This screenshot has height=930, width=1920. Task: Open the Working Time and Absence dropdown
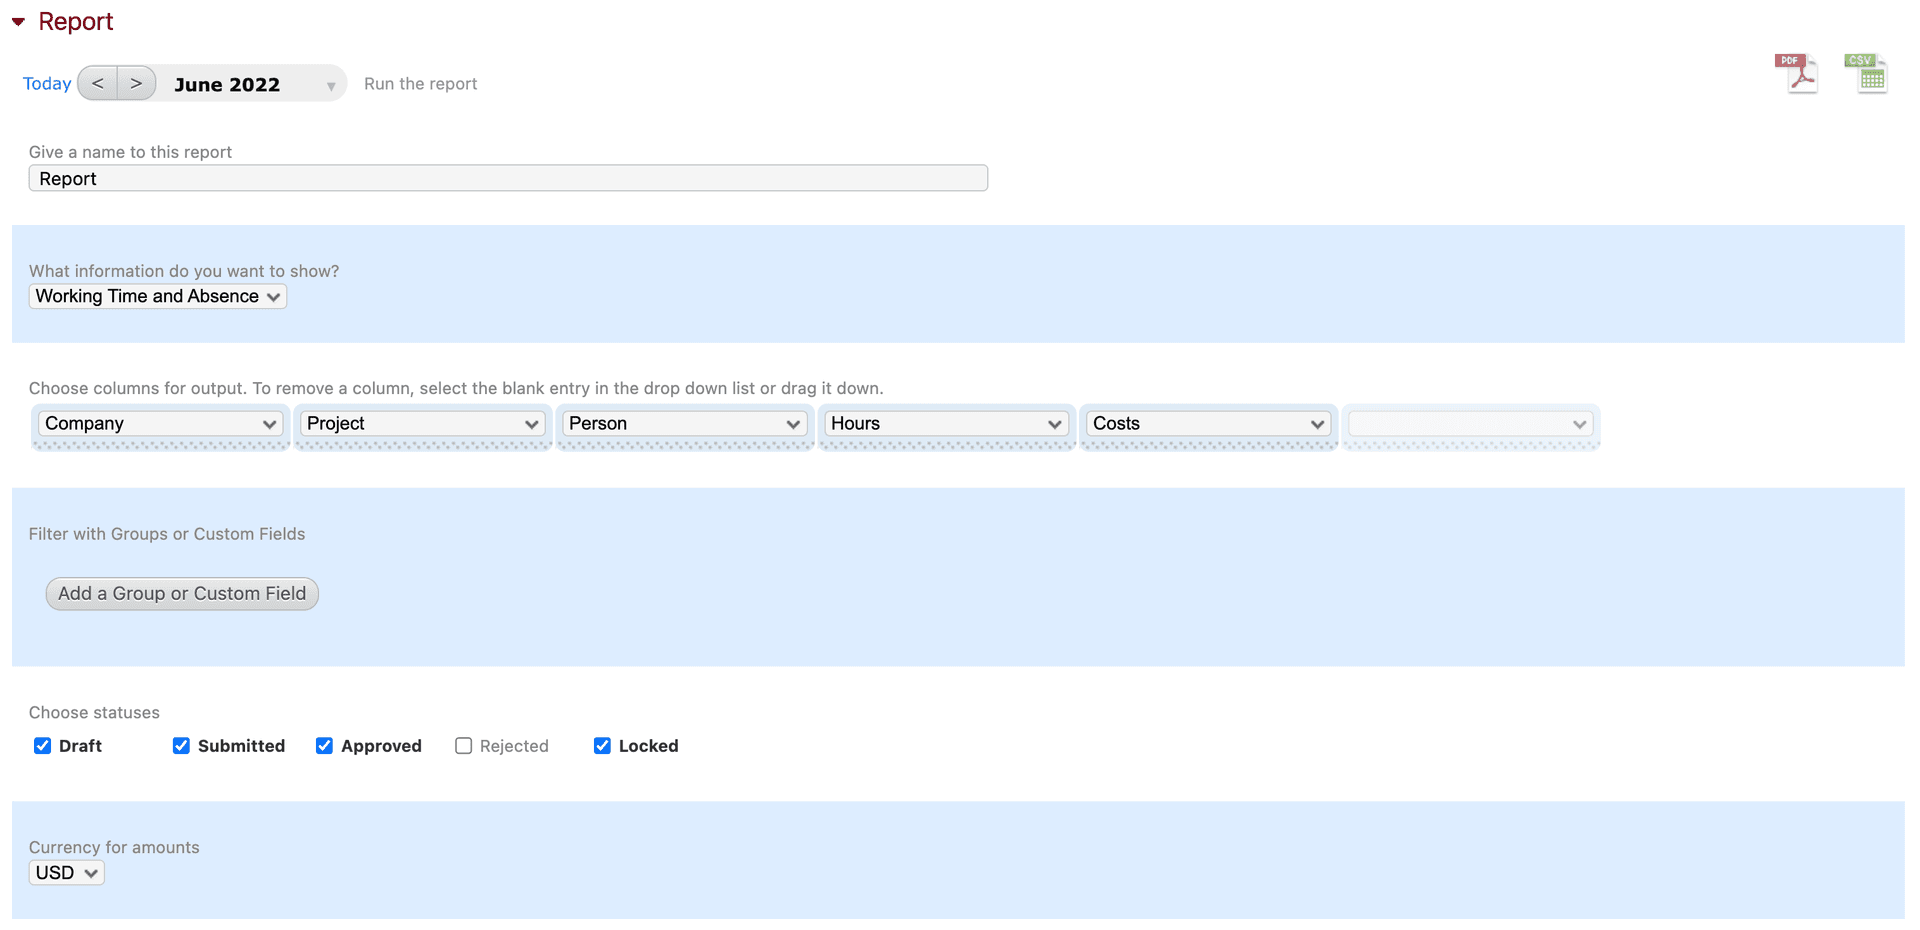[x=158, y=296]
